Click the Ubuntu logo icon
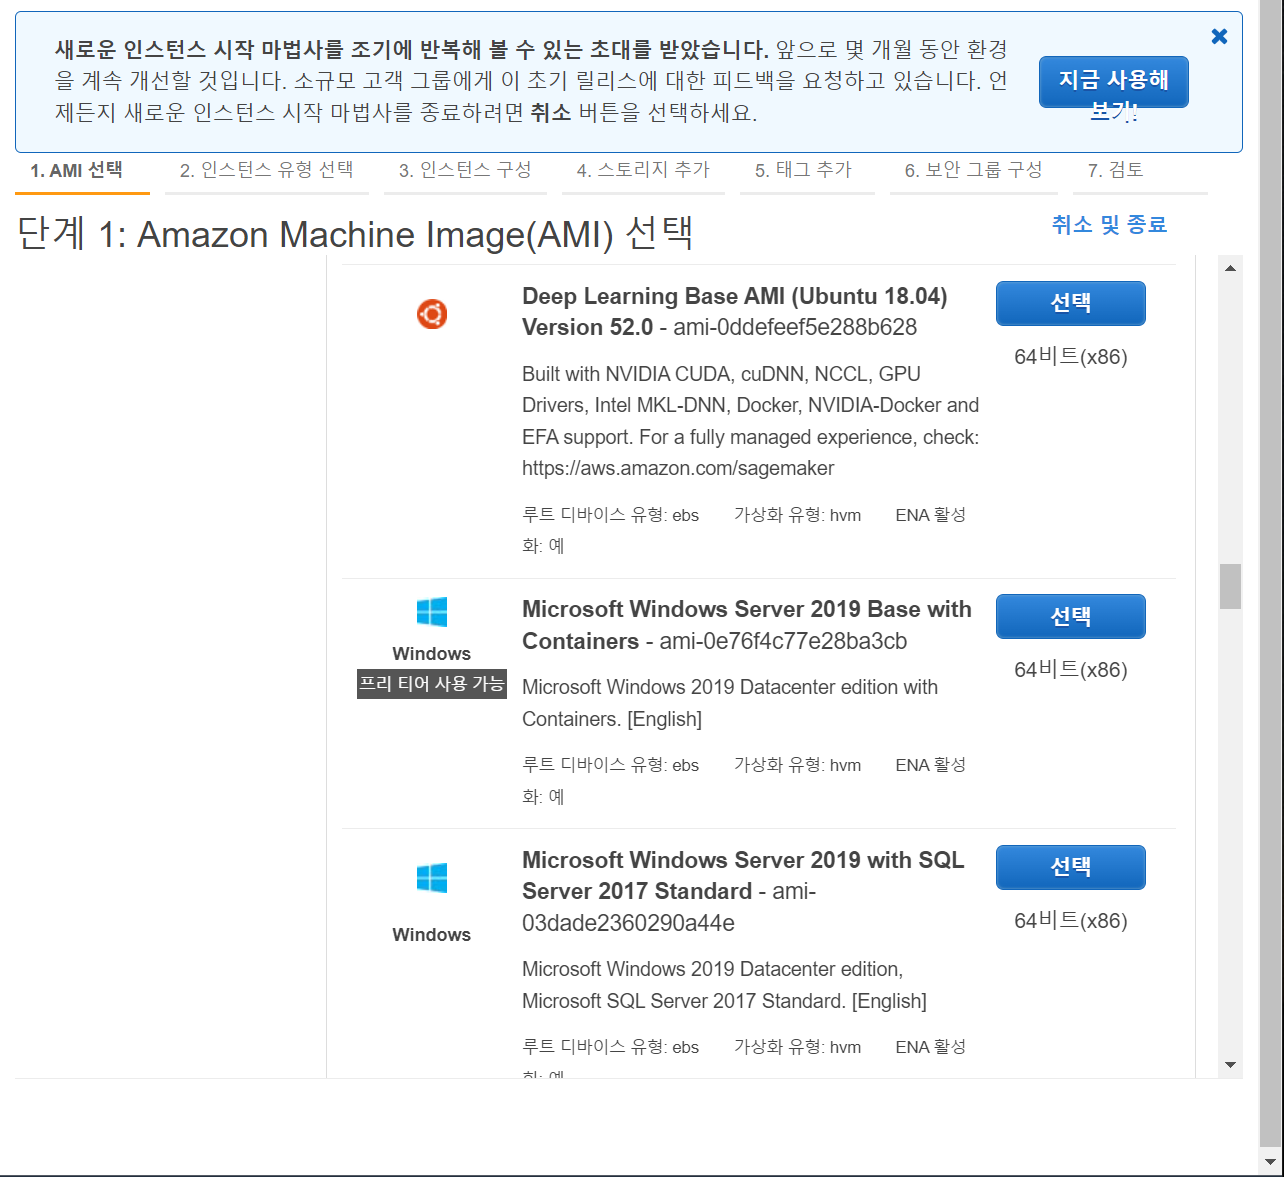The height and width of the screenshot is (1177, 1284). (432, 314)
